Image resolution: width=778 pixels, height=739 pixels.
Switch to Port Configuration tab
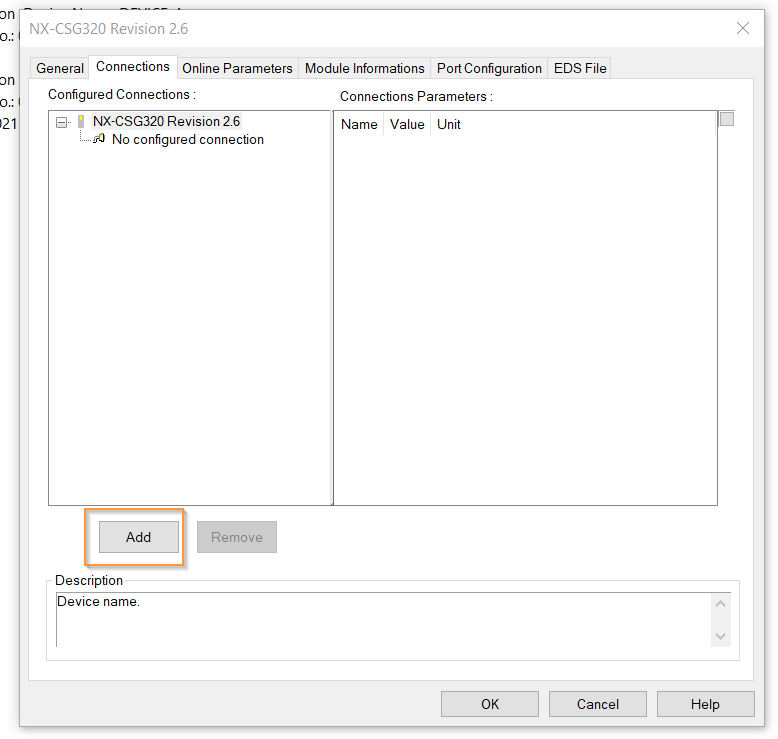point(489,68)
